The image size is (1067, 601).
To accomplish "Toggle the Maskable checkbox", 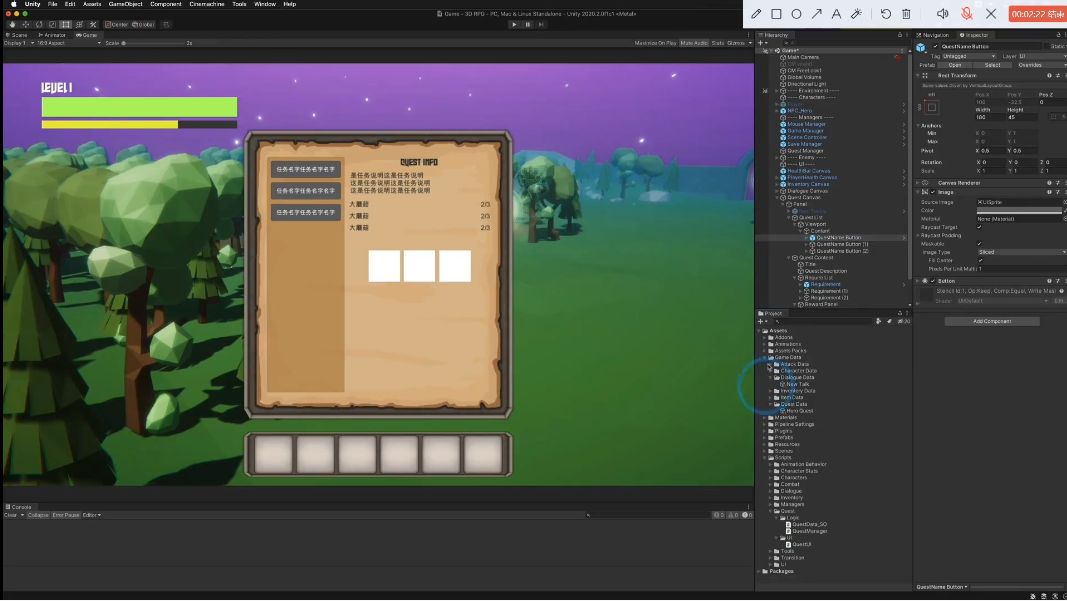I will [980, 244].
